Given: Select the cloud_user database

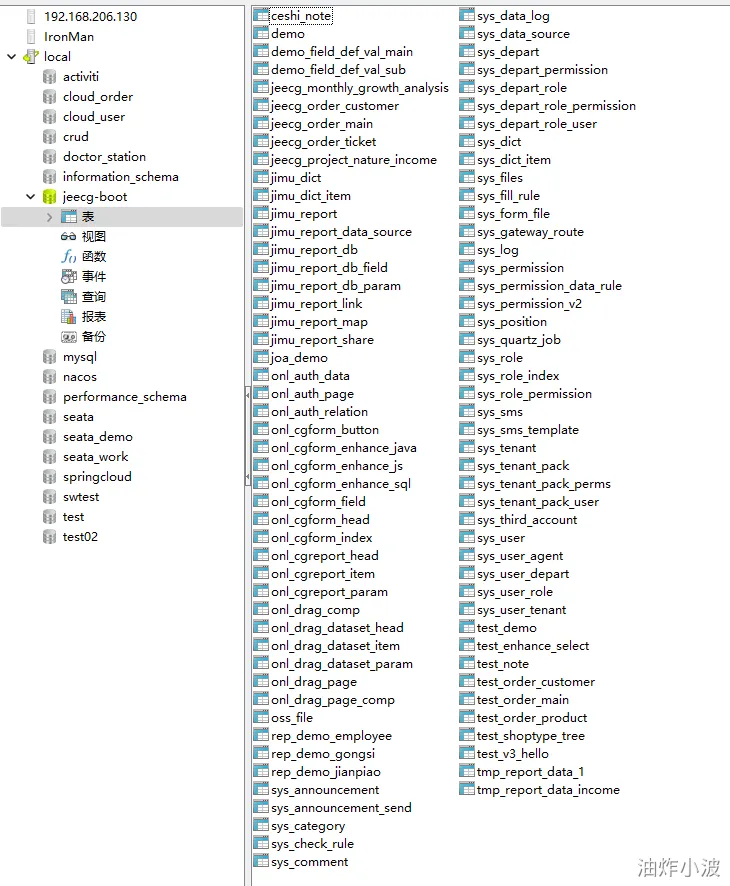Looking at the screenshot, I should [x=94, y=117].
